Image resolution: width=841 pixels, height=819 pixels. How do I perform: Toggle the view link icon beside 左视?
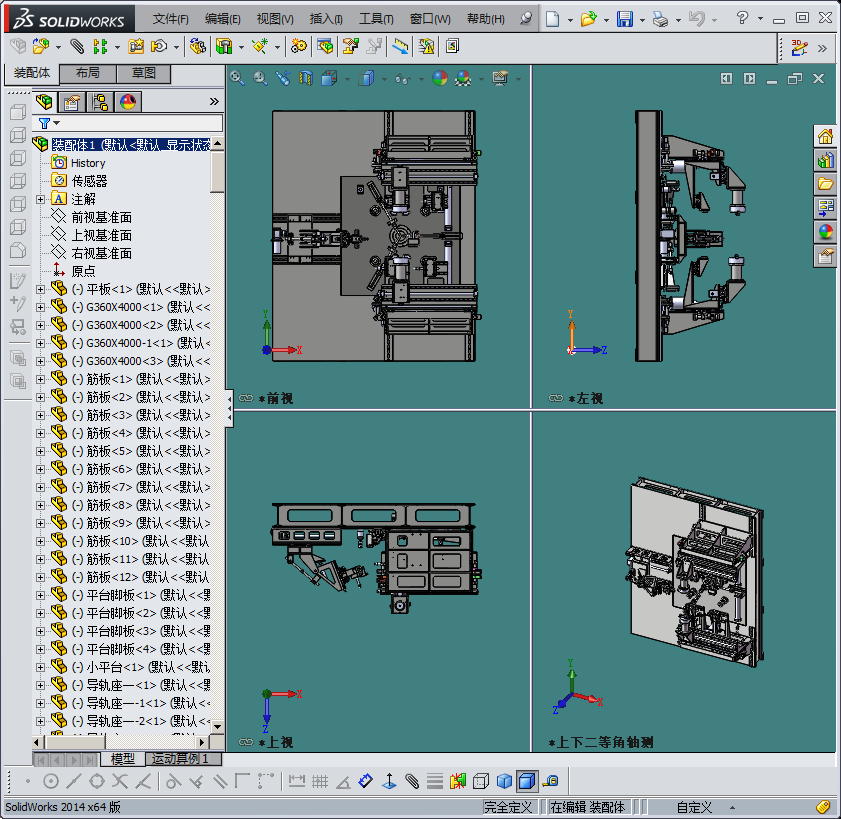tap(555, 398)
